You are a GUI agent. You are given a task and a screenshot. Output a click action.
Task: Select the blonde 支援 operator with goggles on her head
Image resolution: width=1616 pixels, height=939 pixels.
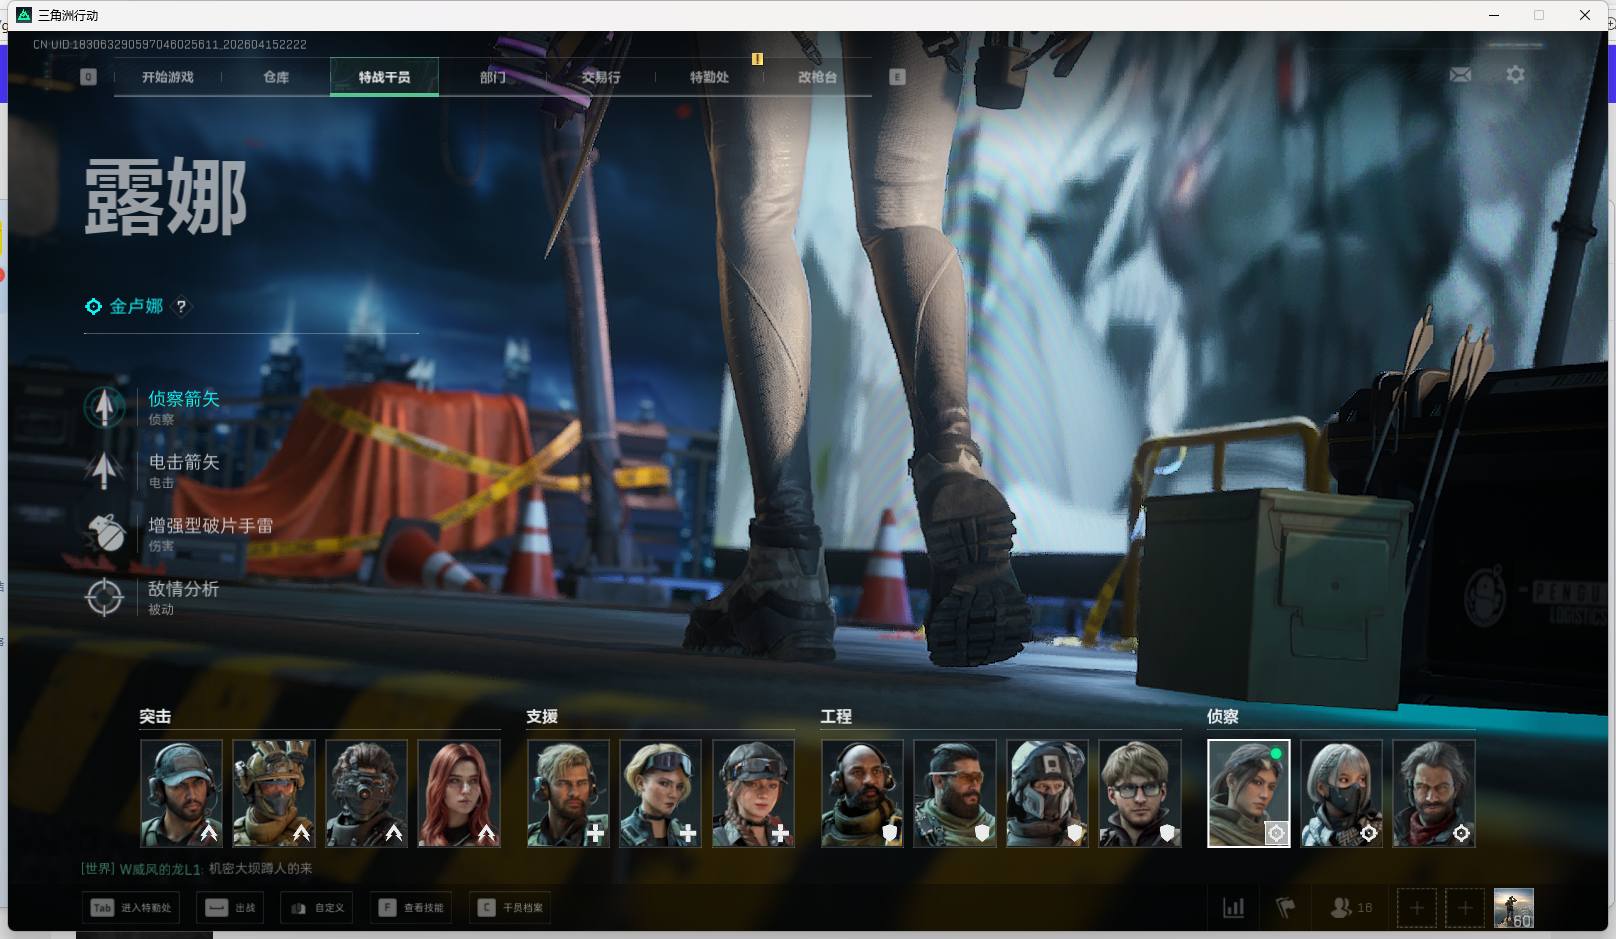[661, 793]
